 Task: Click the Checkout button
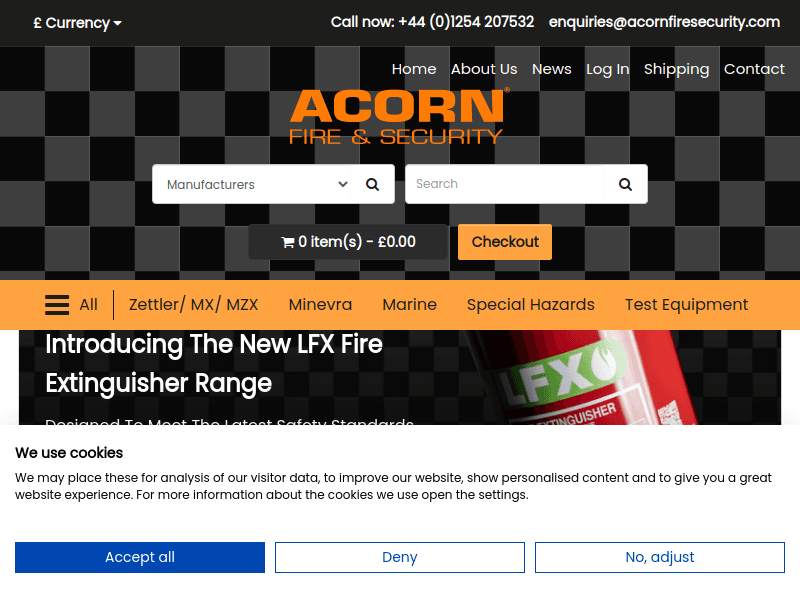504,241
